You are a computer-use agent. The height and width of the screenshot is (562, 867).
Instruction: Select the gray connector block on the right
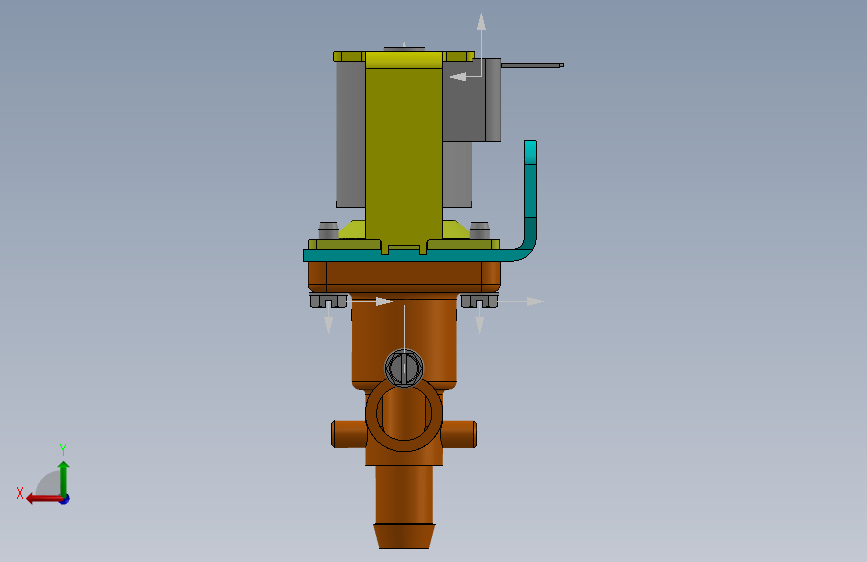pyautogui.click(x=472, y=100)
